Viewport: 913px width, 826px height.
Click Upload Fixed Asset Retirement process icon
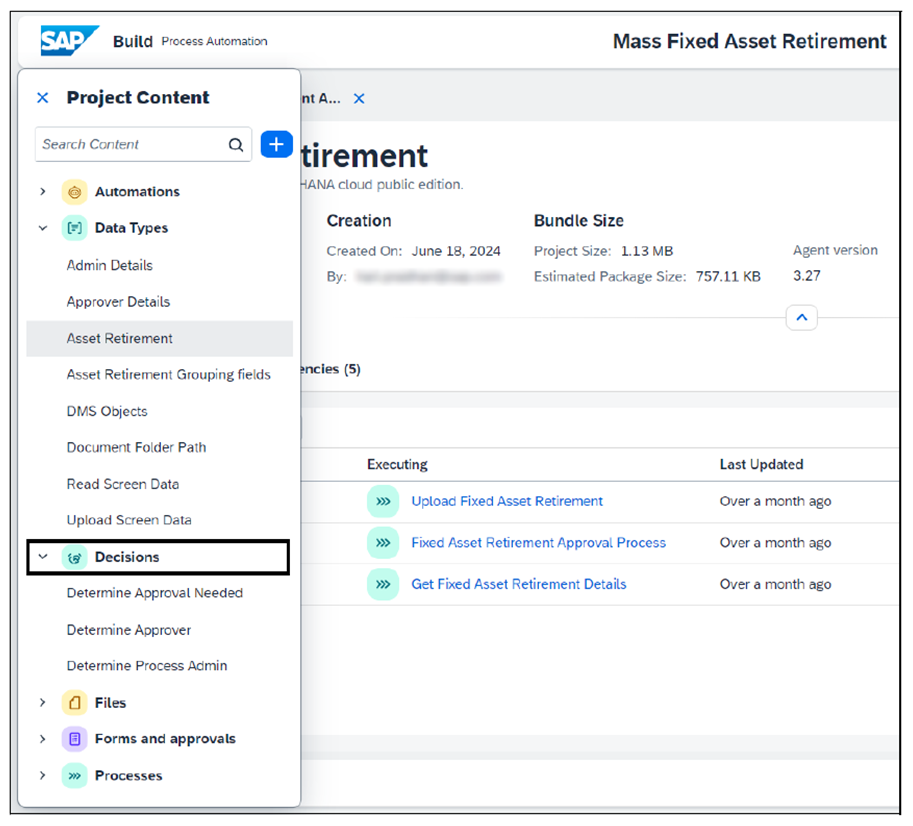[x=383, y=501]
